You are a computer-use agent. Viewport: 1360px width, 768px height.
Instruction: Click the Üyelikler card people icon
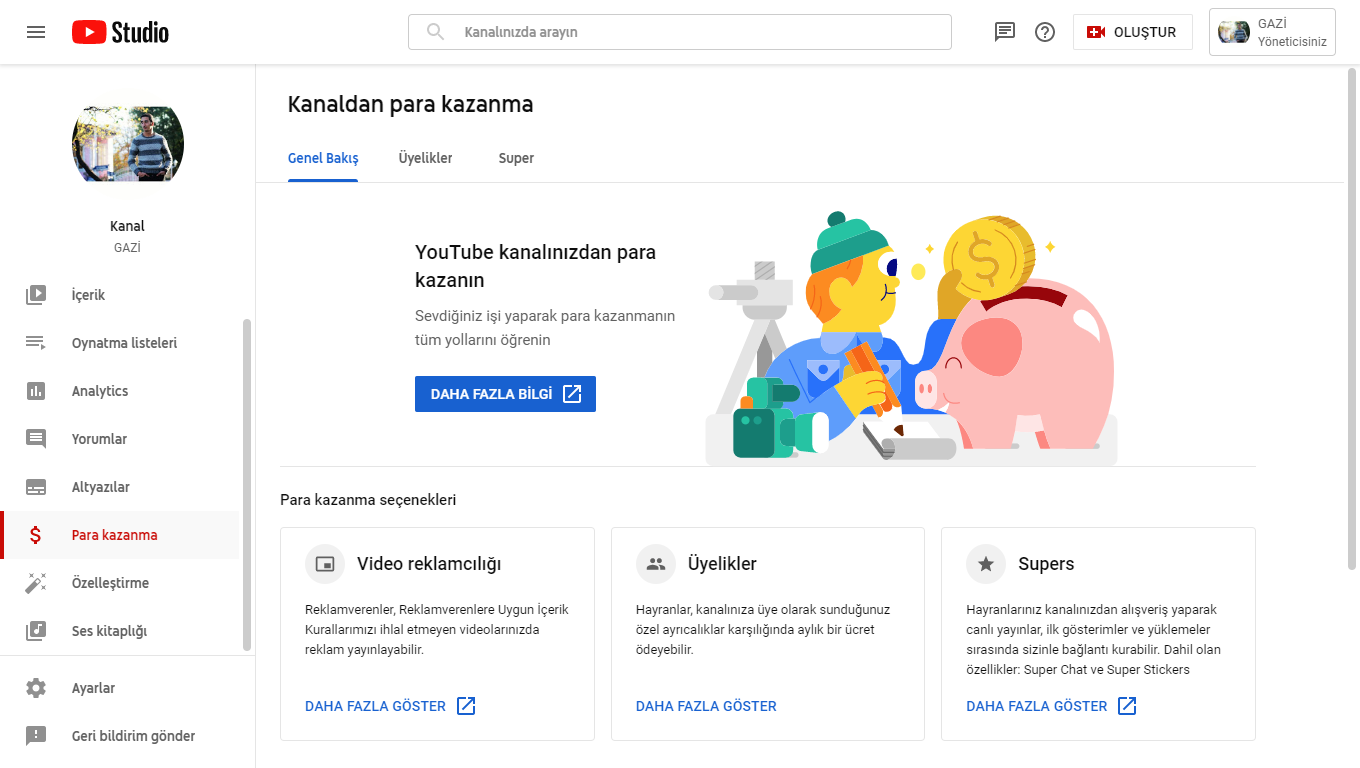[655, 564]
